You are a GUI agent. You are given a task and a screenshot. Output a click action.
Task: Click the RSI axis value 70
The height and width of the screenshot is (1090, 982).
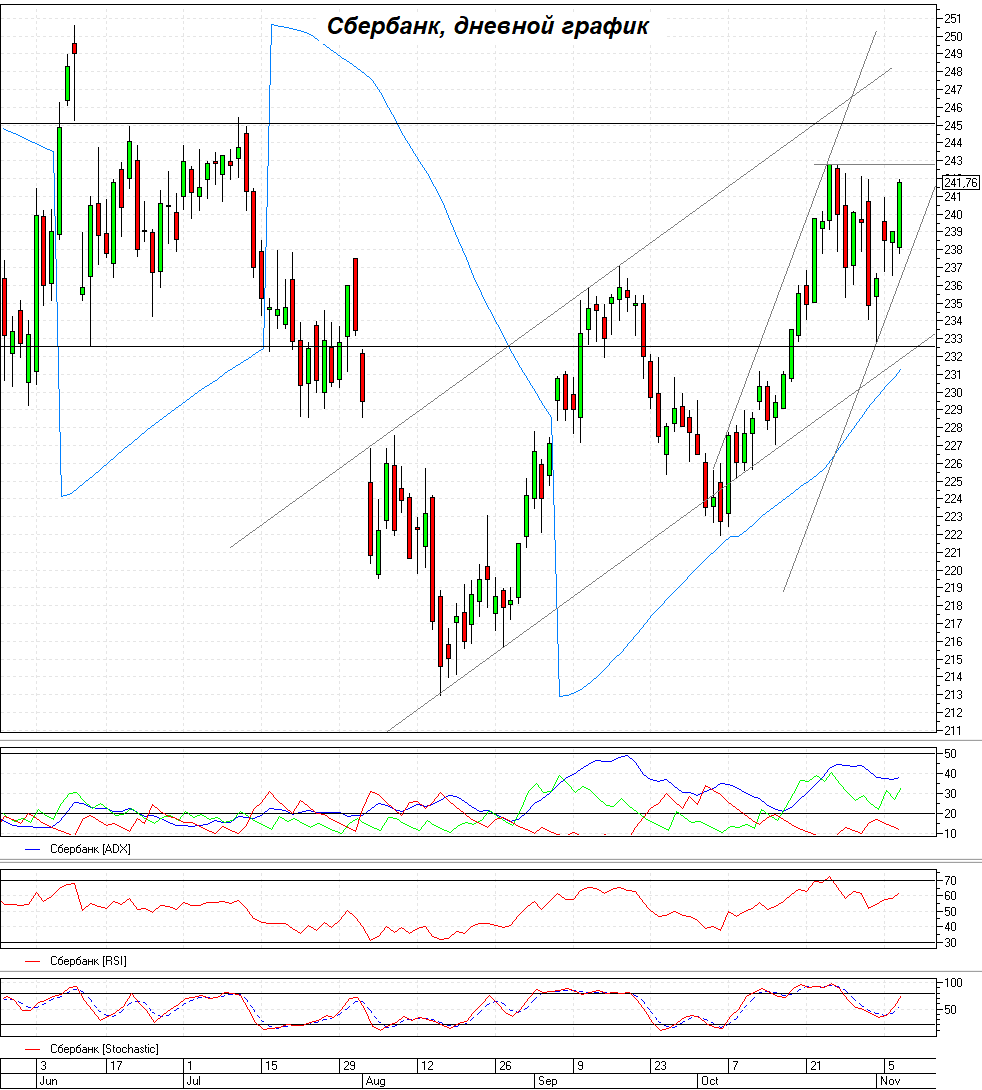tap(950, 881)
